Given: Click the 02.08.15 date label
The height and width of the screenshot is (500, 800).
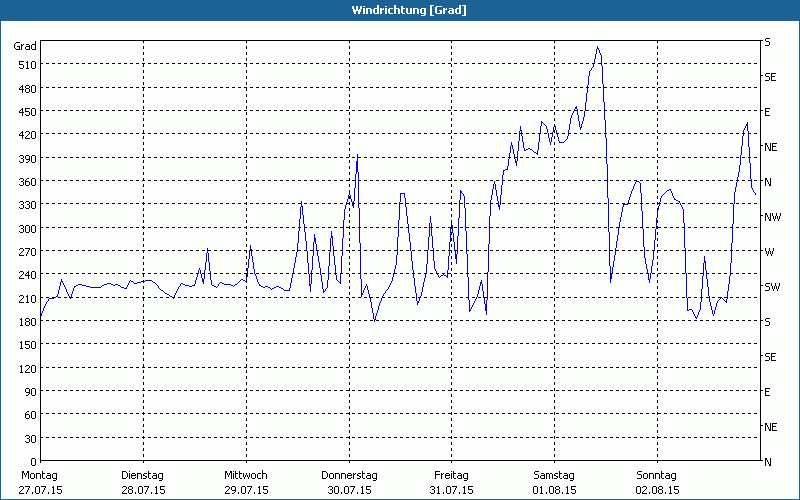Looking at the screenshot, I should click(x=658, y=490).
